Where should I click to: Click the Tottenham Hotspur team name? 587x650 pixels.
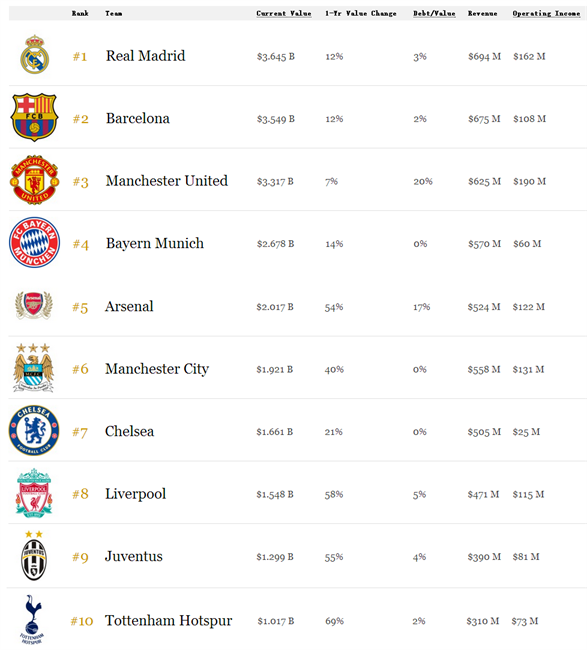pyautogui.click(x=168, y=621)
